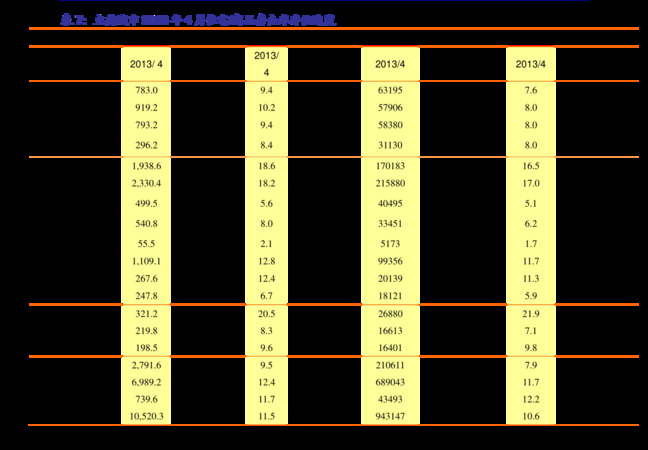Image resolution: width=648 pixels, height=450 pixels.
Task: Select the value 1,109.1
Action: coord(146,261)
